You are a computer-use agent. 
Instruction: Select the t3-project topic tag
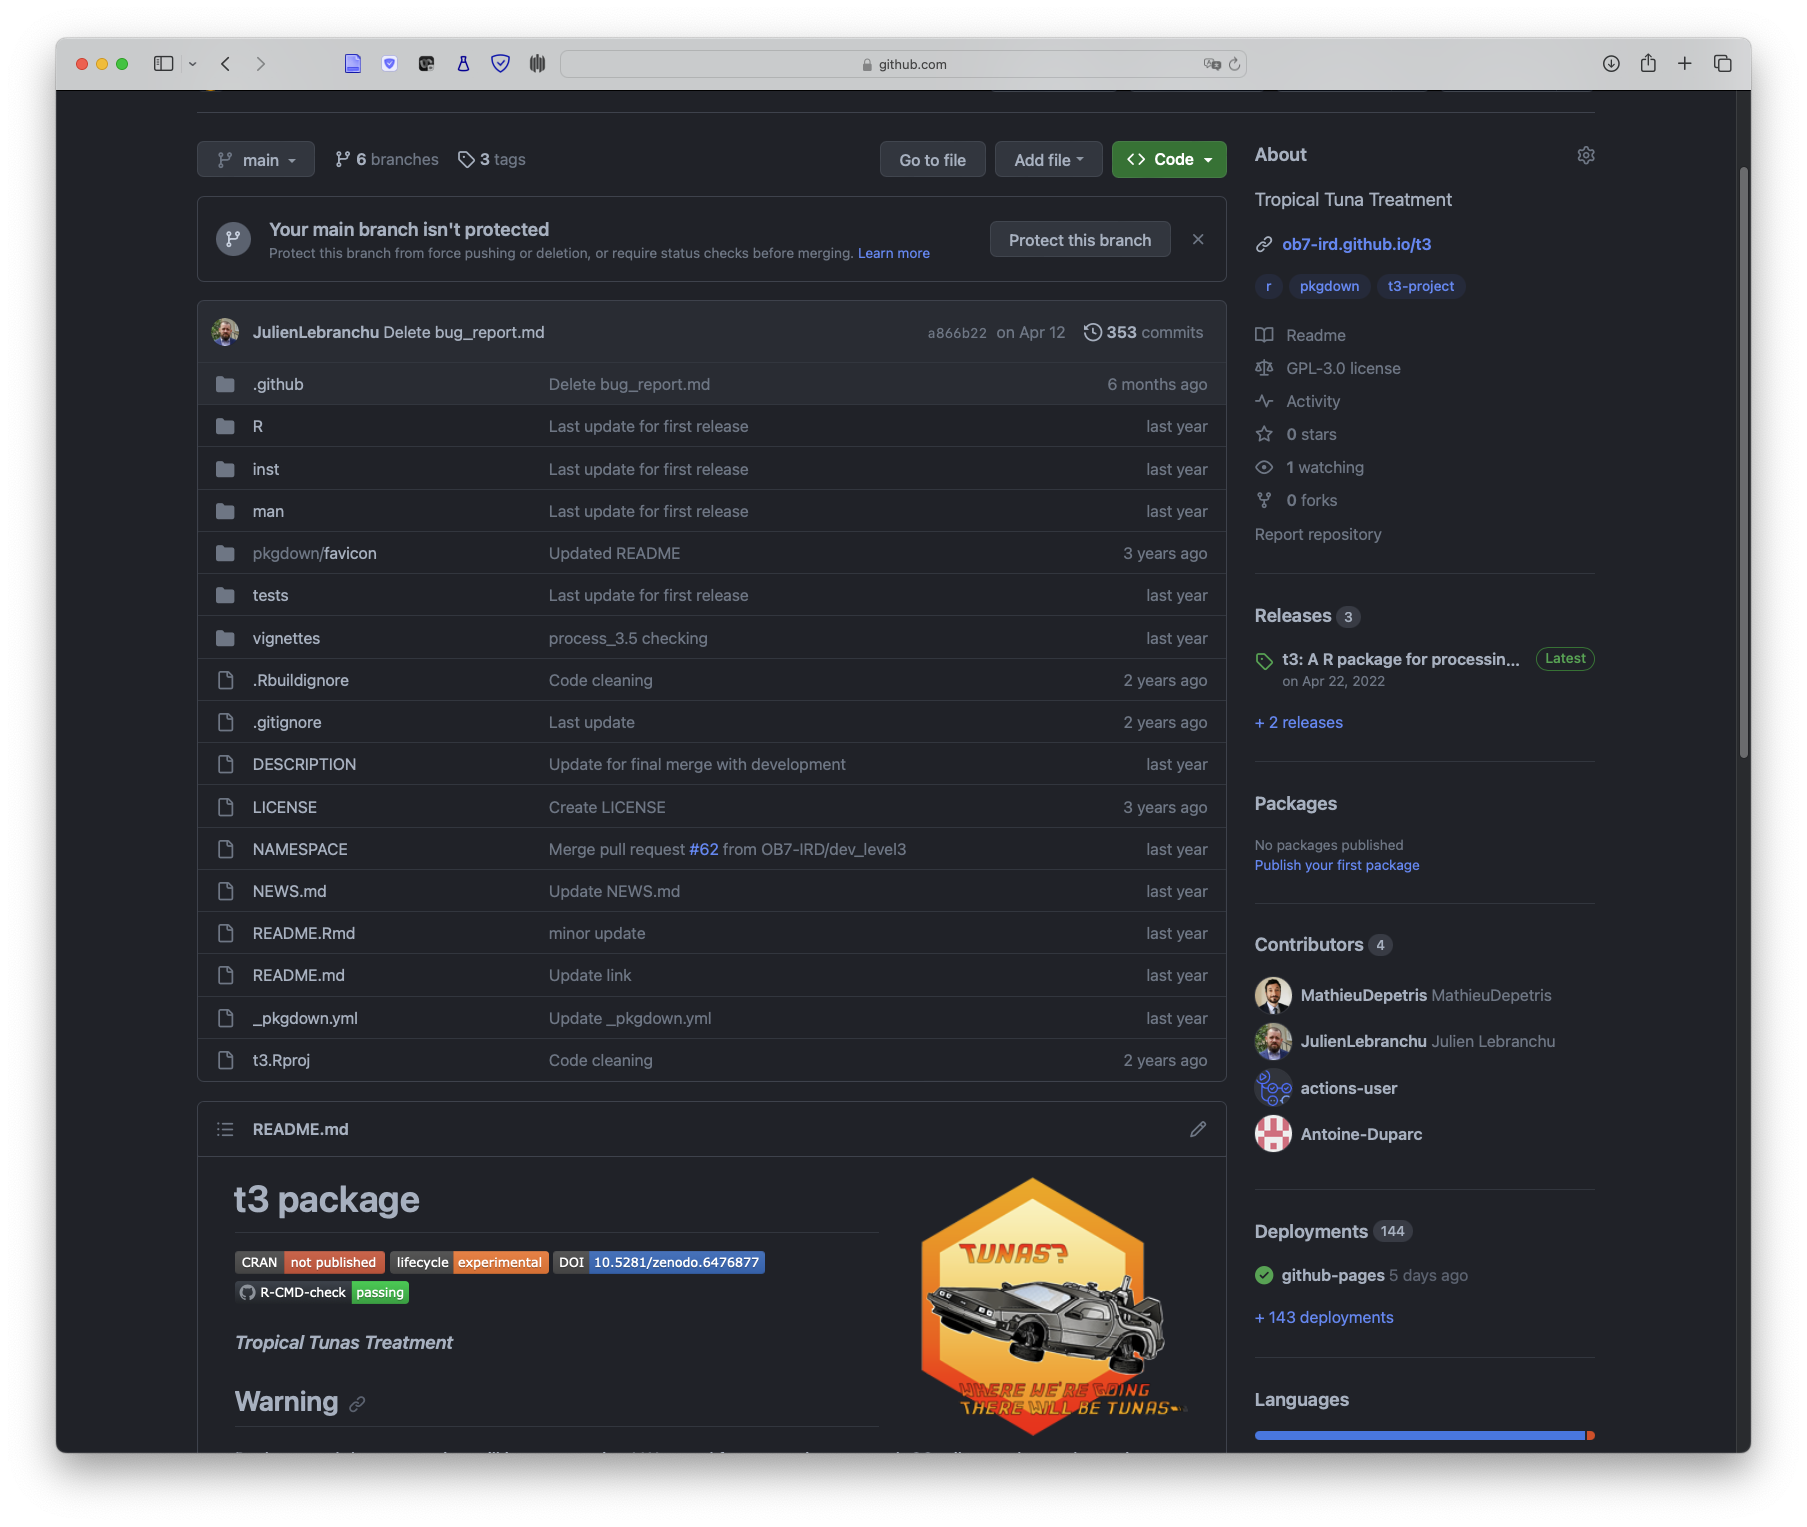(x=1421, y=286)
